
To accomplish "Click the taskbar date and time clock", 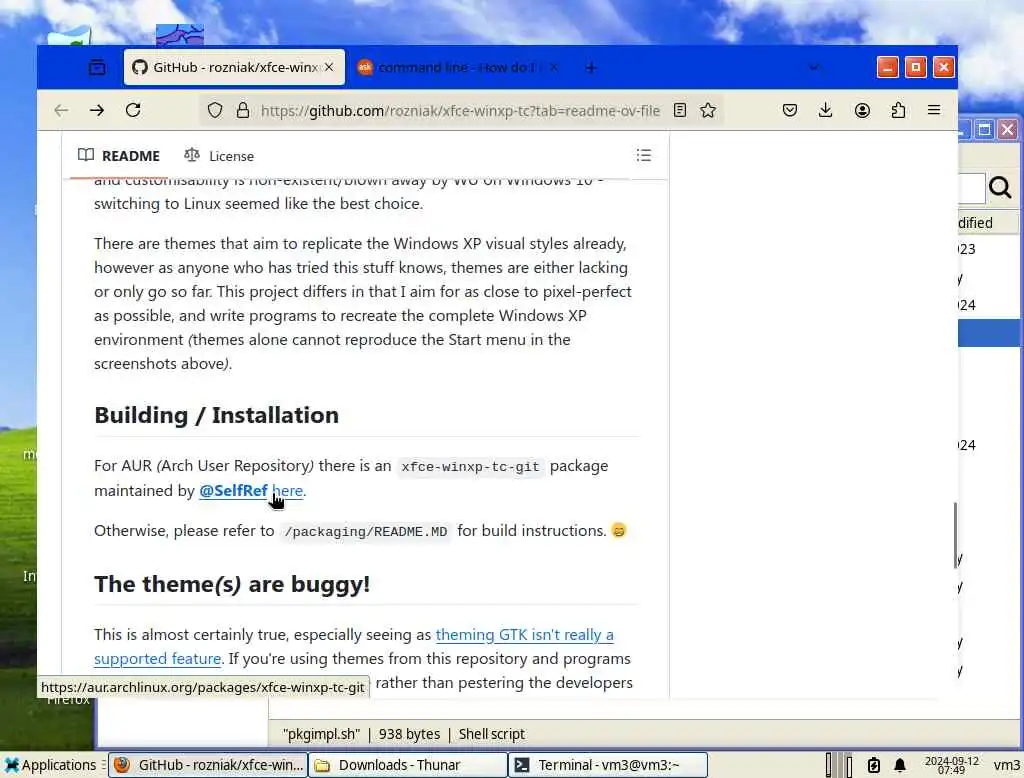I will 952,766.
